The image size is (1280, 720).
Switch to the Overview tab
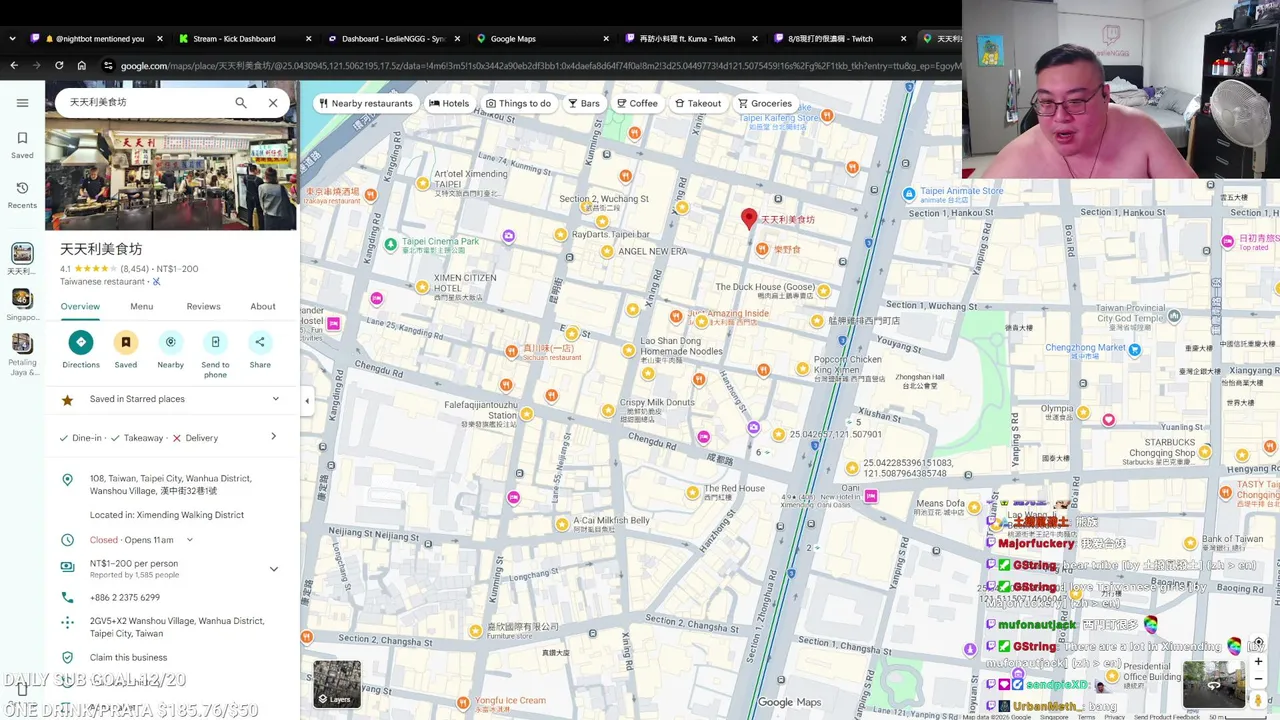pos(80,306)
